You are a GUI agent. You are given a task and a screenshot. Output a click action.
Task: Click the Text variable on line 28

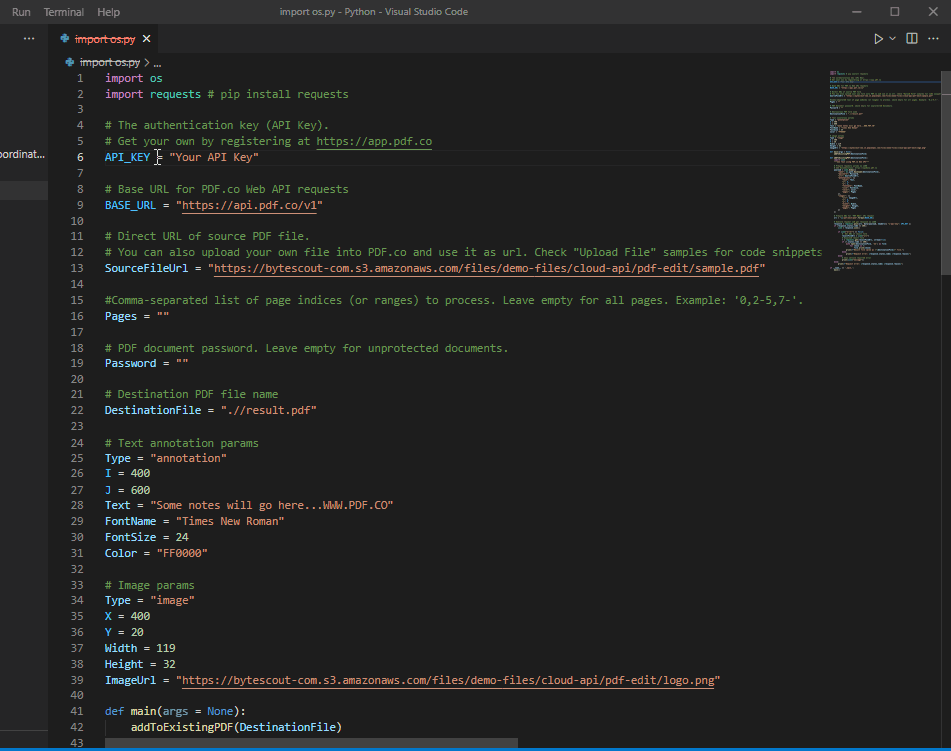(x=118, y=505)
